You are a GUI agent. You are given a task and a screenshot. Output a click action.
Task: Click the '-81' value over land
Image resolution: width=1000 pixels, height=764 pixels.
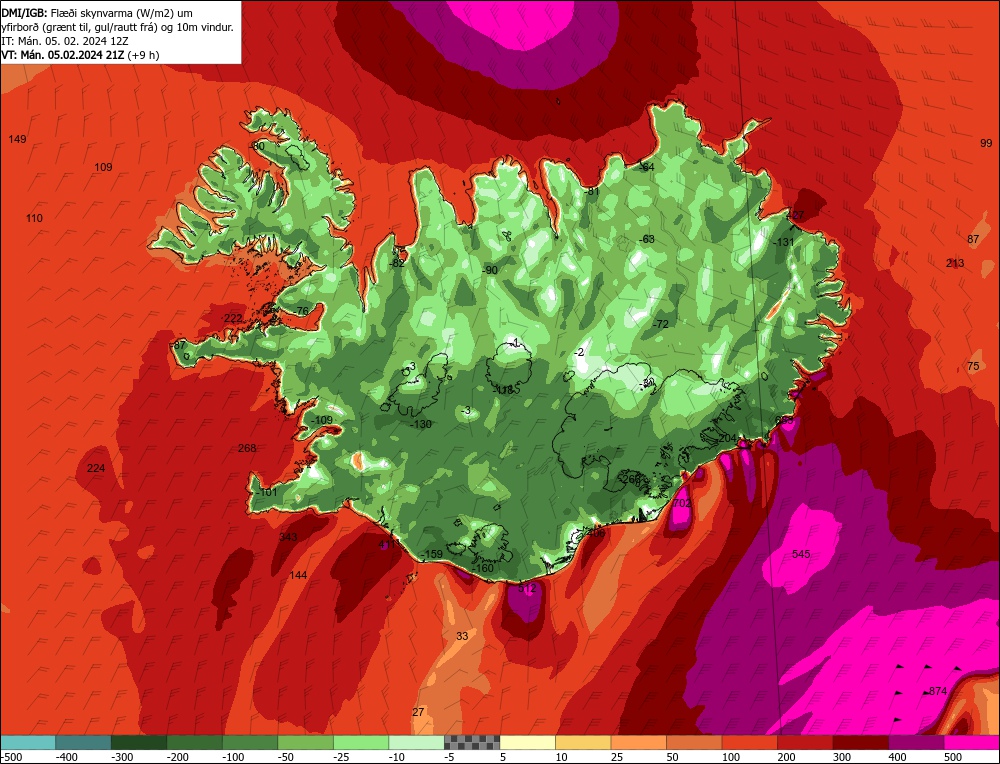click(x=592, y=191)
